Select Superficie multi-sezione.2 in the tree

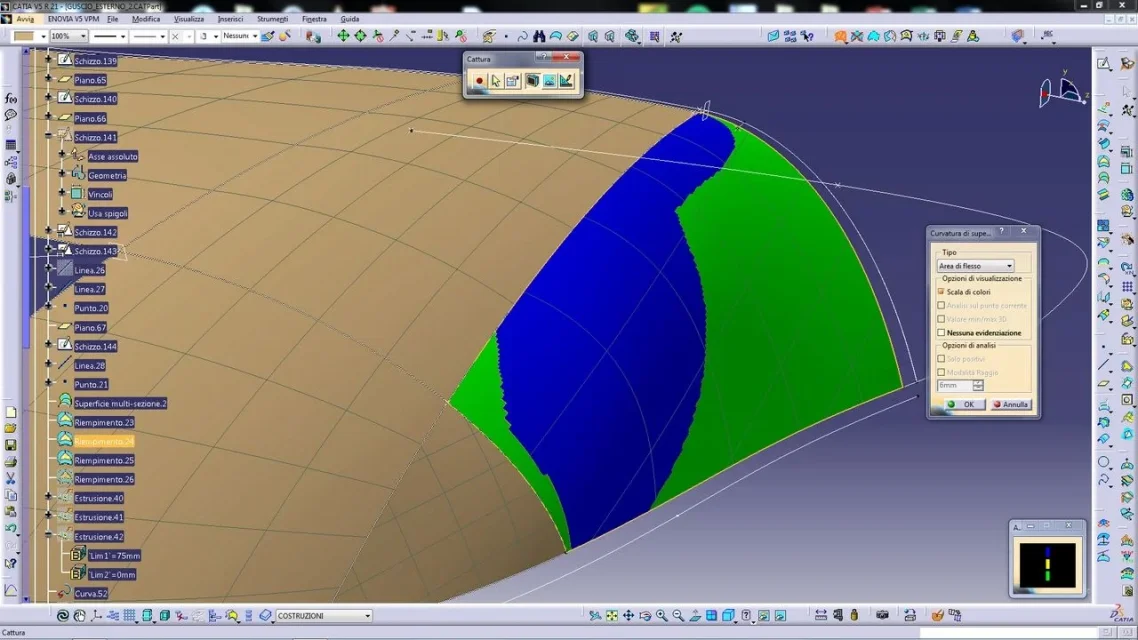coord(120,403)
